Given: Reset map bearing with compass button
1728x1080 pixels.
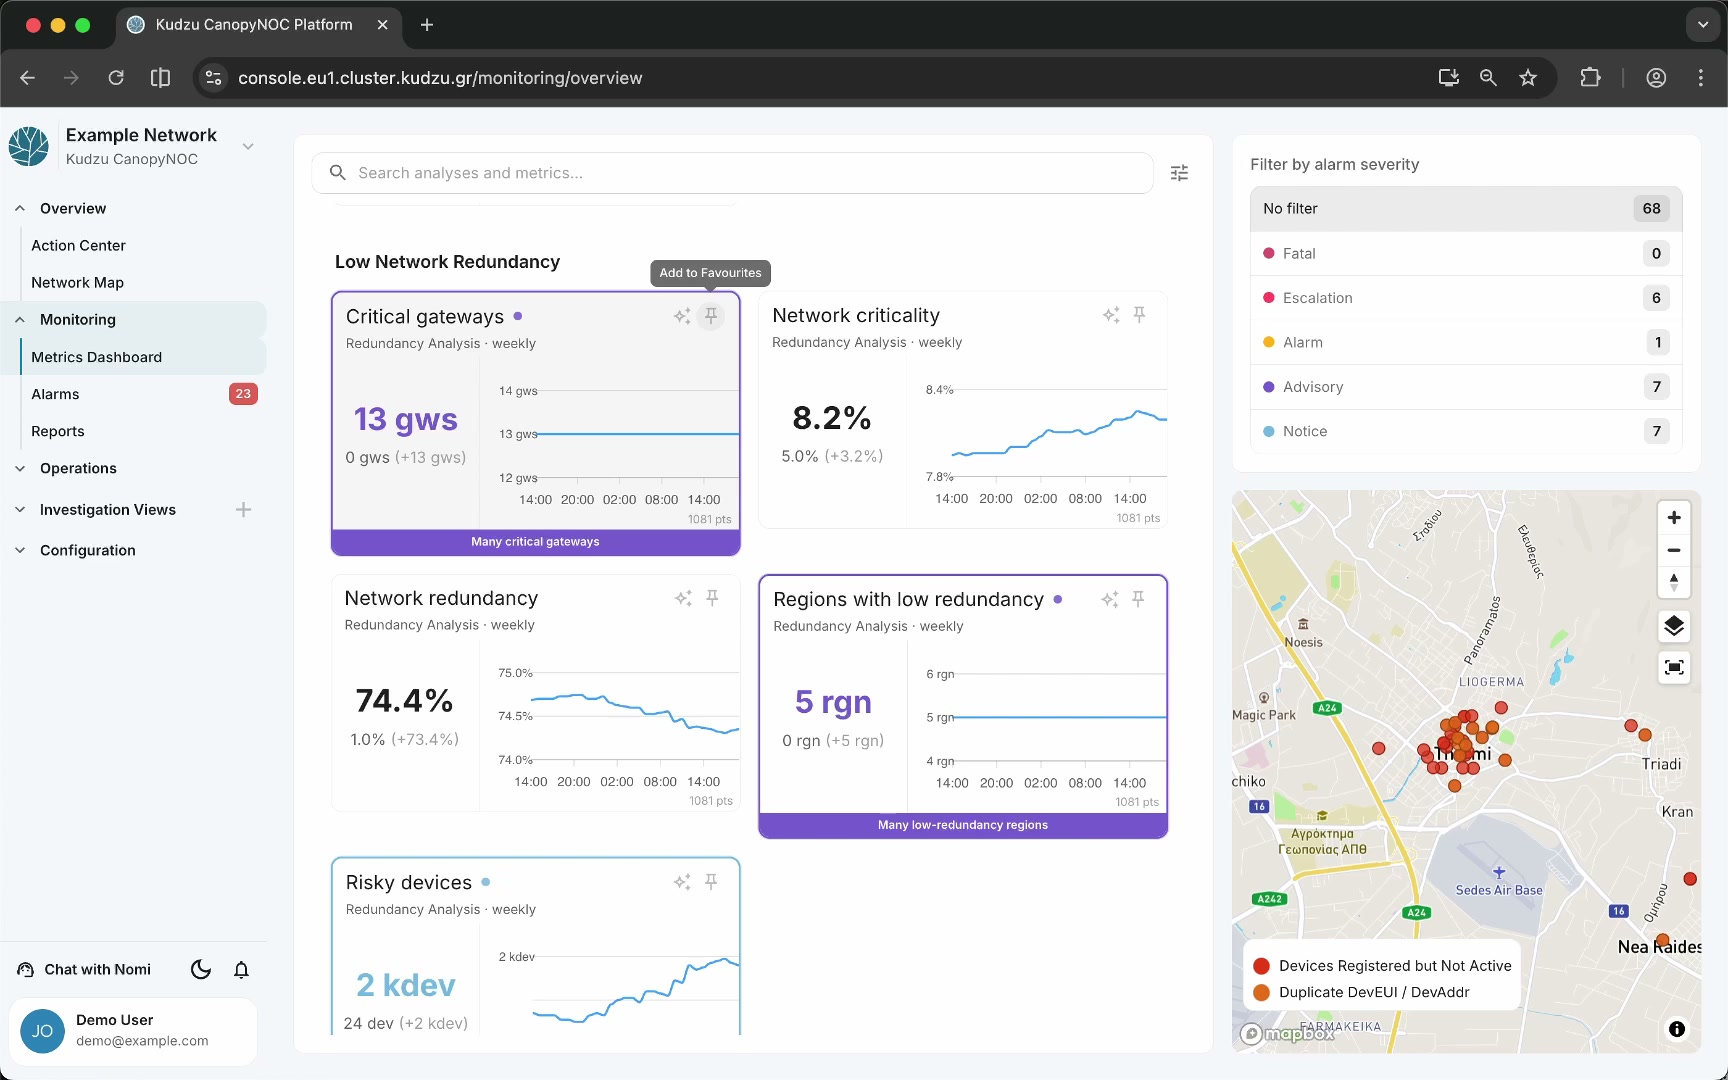Looking at the screenshot, I should [x=1674, y=582].
